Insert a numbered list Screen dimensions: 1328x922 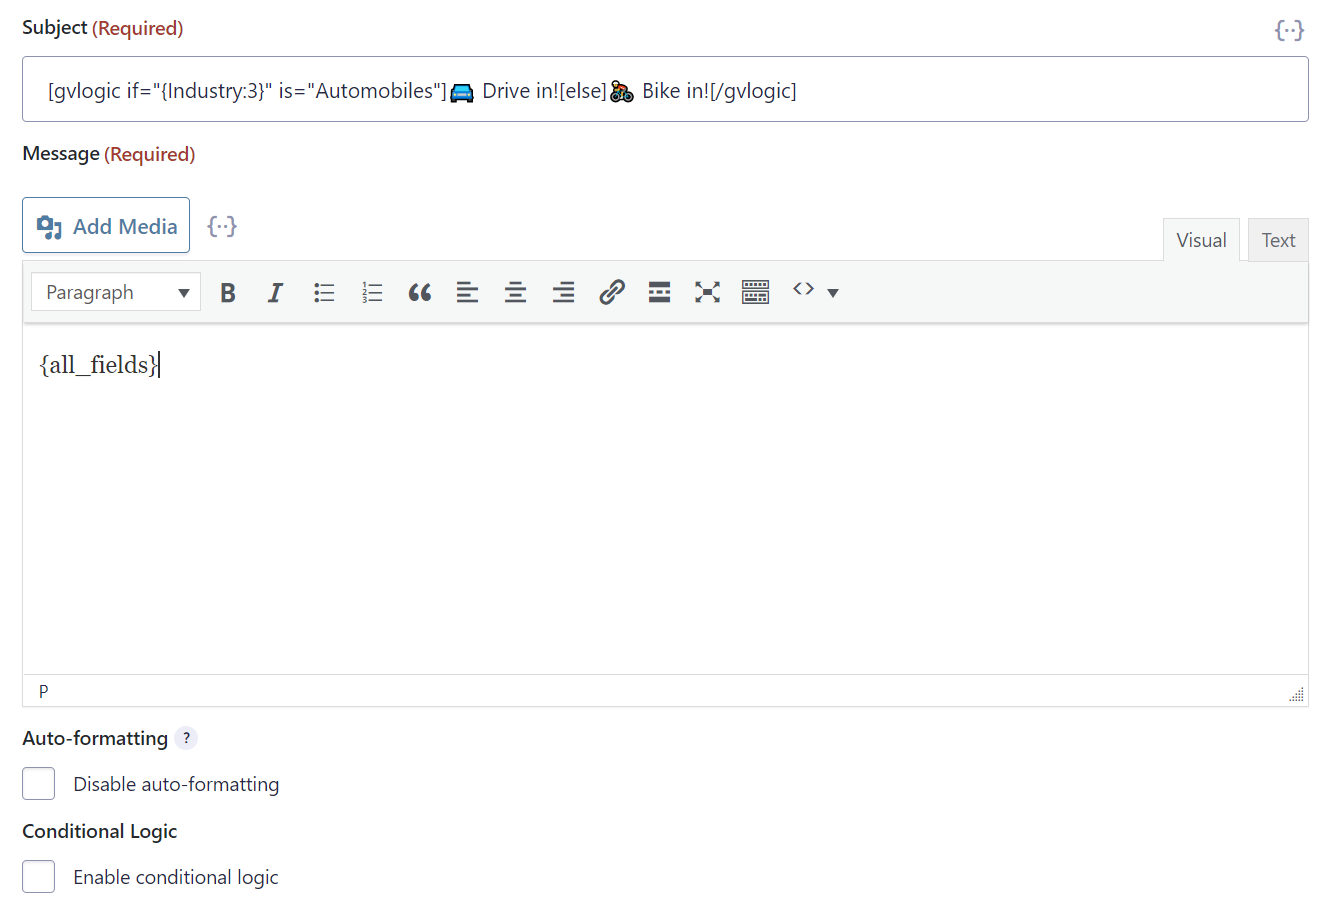point(372,292)
